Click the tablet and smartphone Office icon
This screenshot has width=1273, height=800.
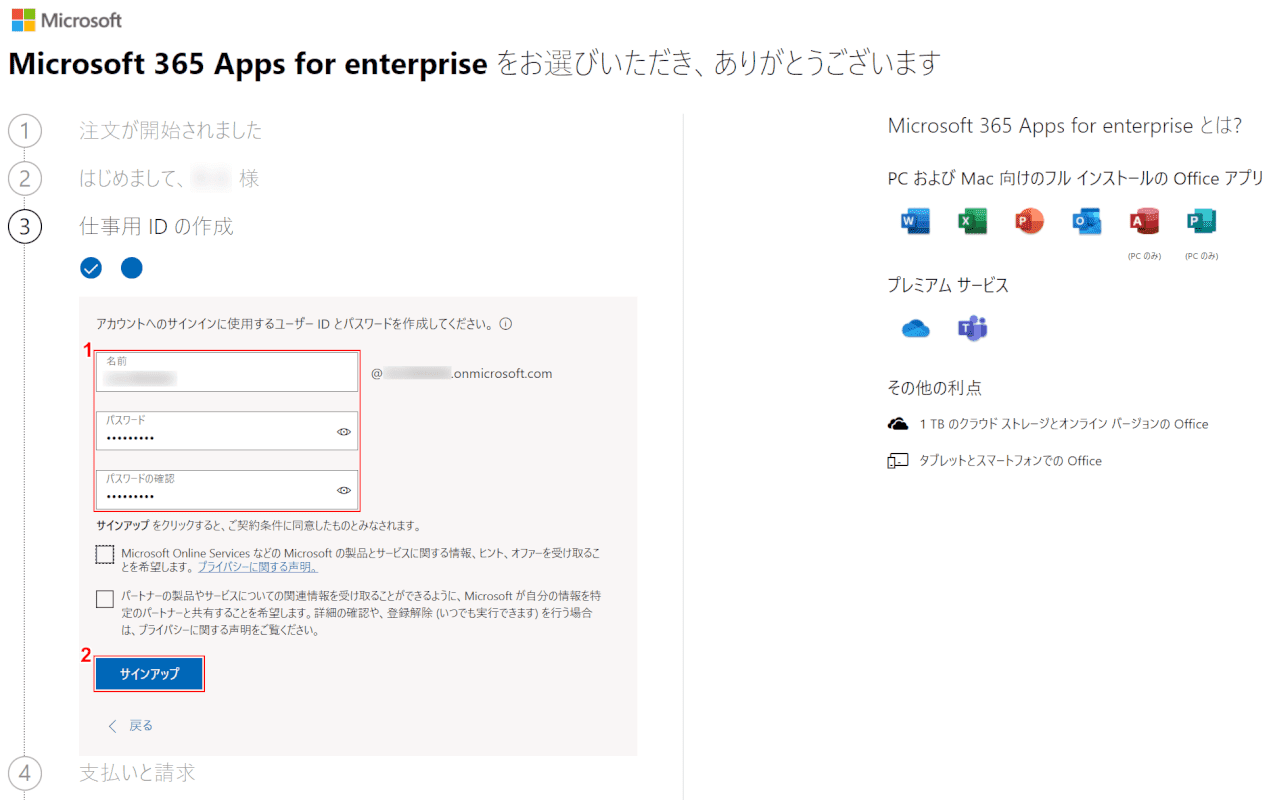pos(897,461)
